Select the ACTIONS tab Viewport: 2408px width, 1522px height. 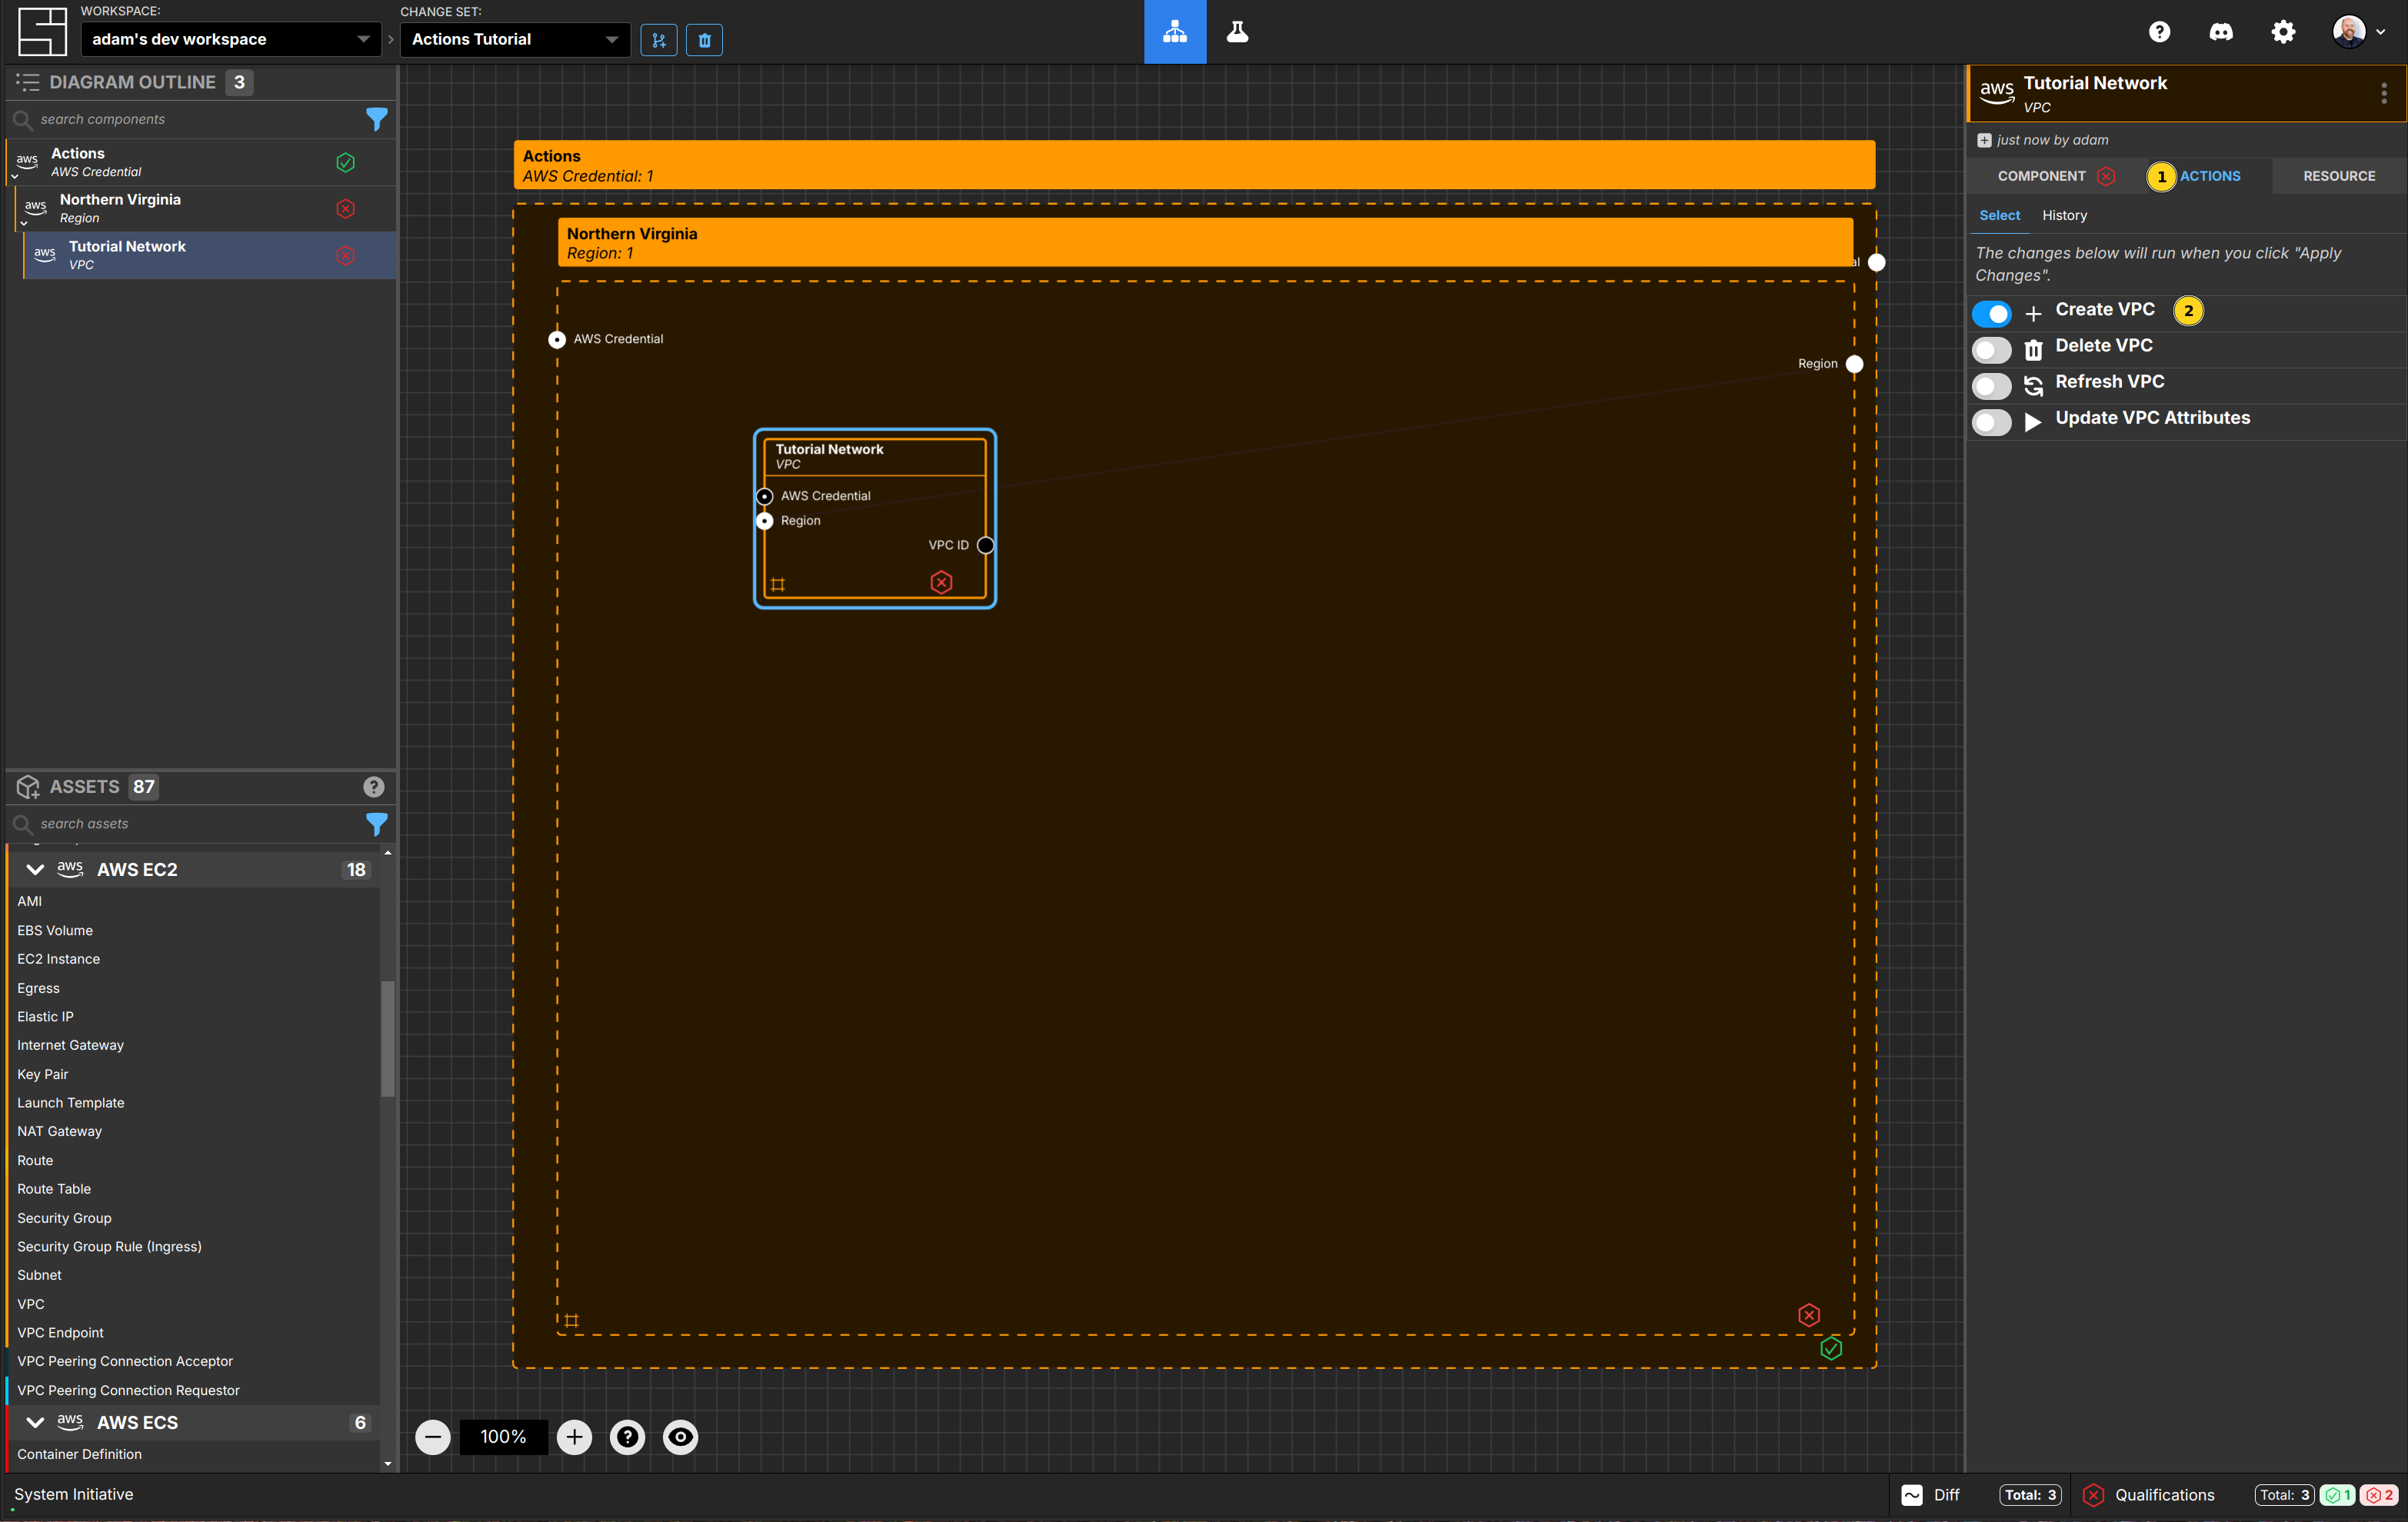click(2196, 175)
